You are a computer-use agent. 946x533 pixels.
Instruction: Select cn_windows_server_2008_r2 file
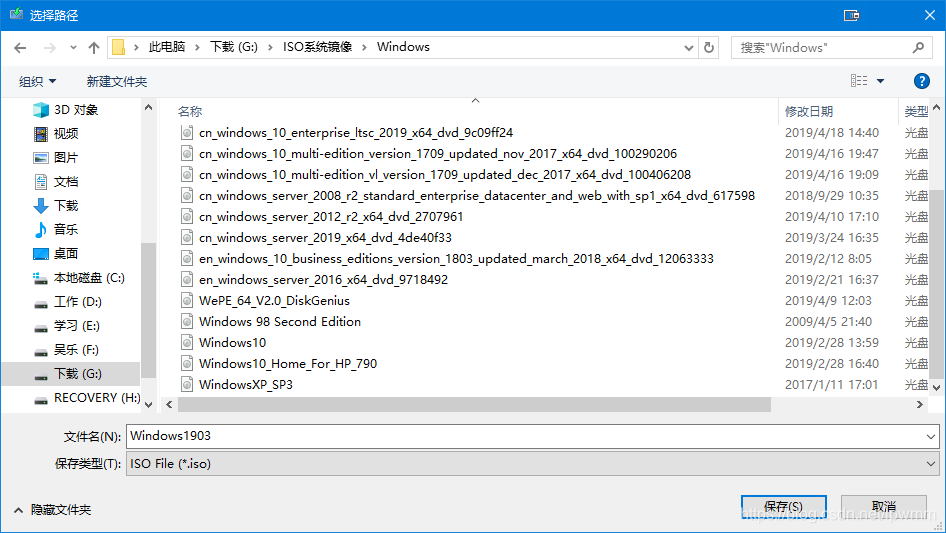[x=477, y=196]
